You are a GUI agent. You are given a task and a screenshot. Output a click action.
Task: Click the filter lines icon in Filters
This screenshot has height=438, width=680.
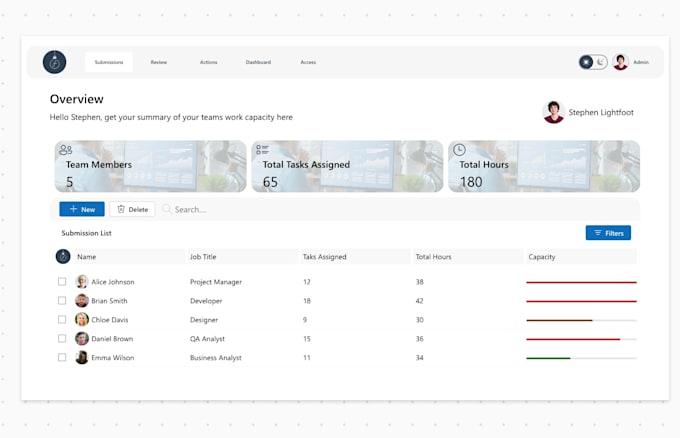(598, 233)
